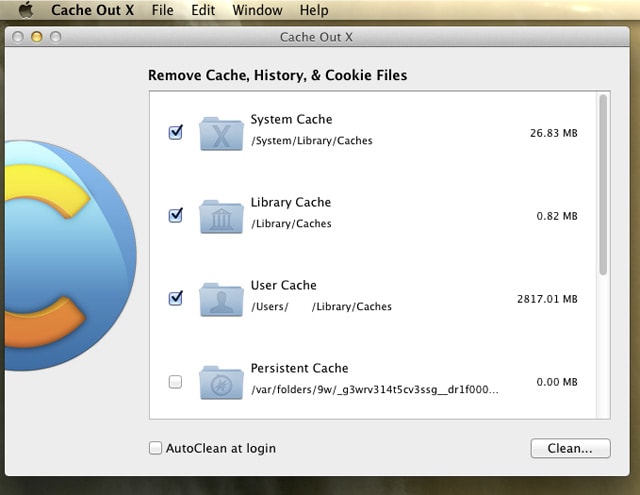Viewport: 640px width, 495px height.
Task: Click the Cache Out X logo graphic
Action: pos(70,256)
